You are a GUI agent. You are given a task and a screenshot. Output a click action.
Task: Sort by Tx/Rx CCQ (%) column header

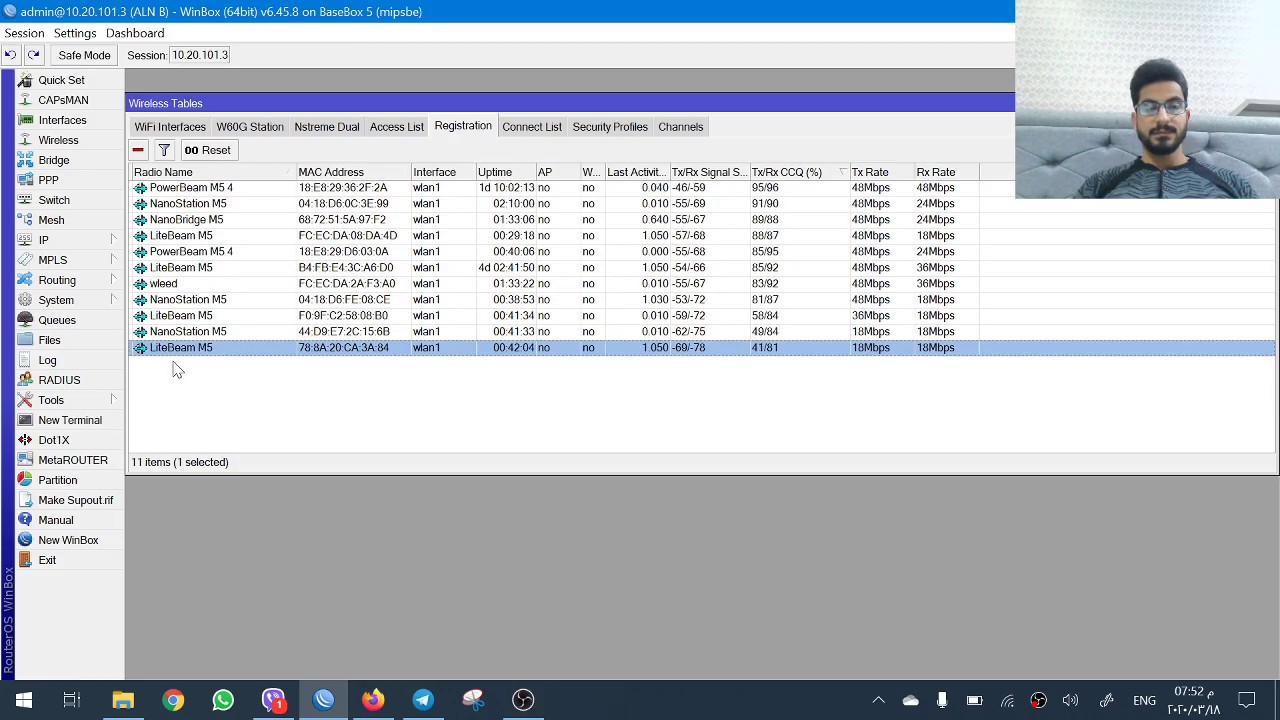coord(798,172)
